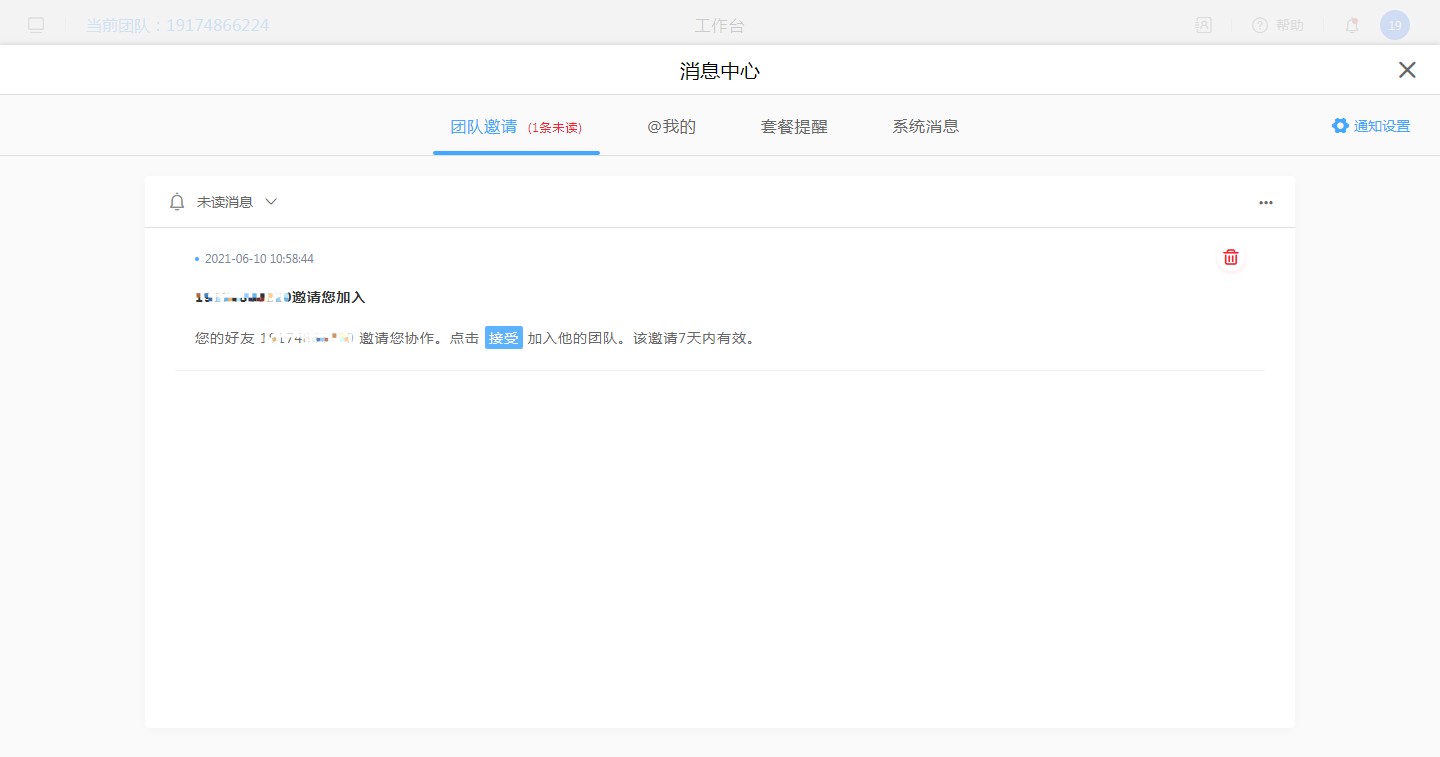Viewport: 1440px width, 757px height.
Task: Open the 套餐提醒 tab
Action: [x=794, y=127]
